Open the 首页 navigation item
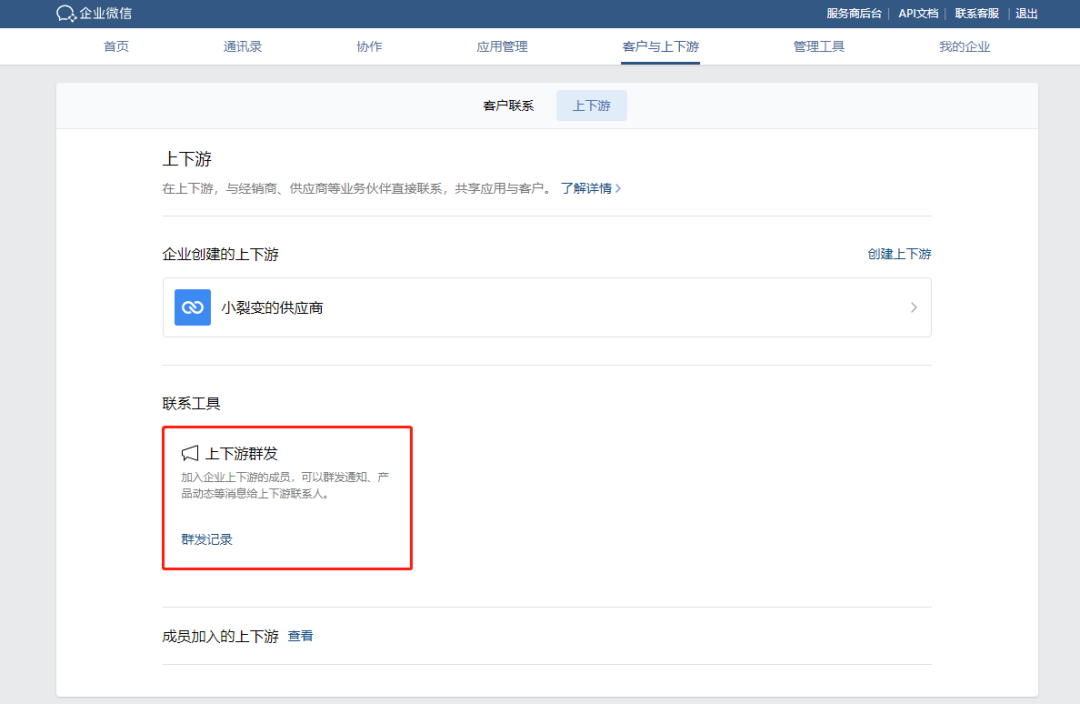 (115, 46)
